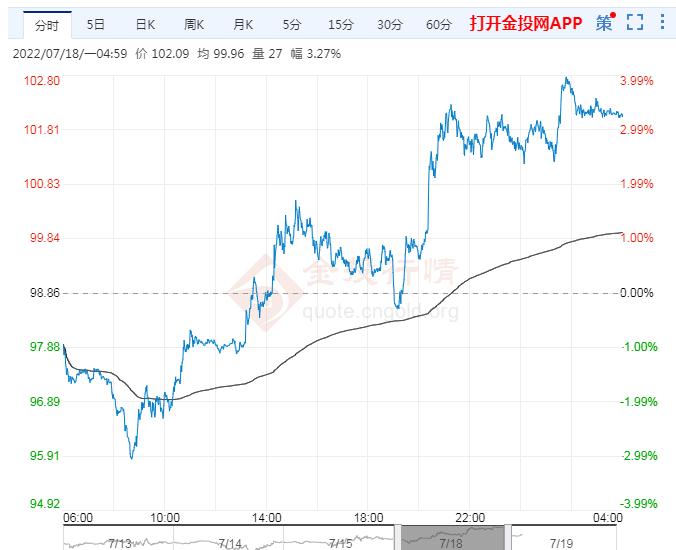Viewport: 676px width, 550px height.
Task: Click the 102.80 price axis label
Action: coord(42,81)
